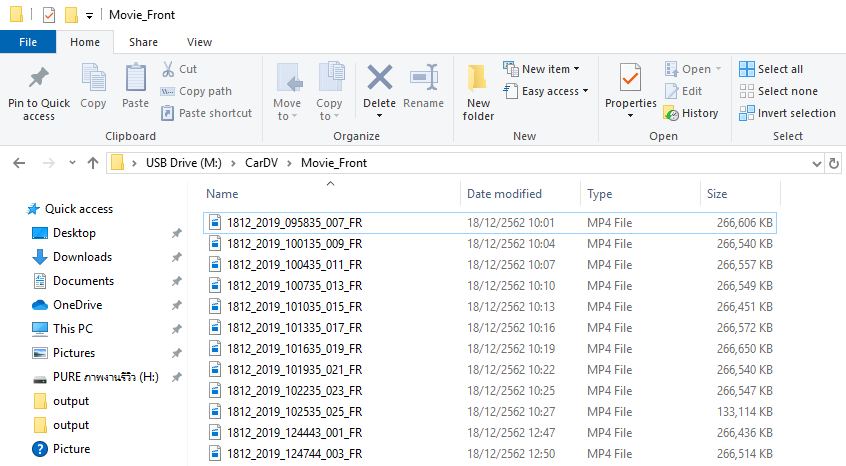Select file 1812_2019_124443_001_FR

pyautogui.click(x=490, y=433)
